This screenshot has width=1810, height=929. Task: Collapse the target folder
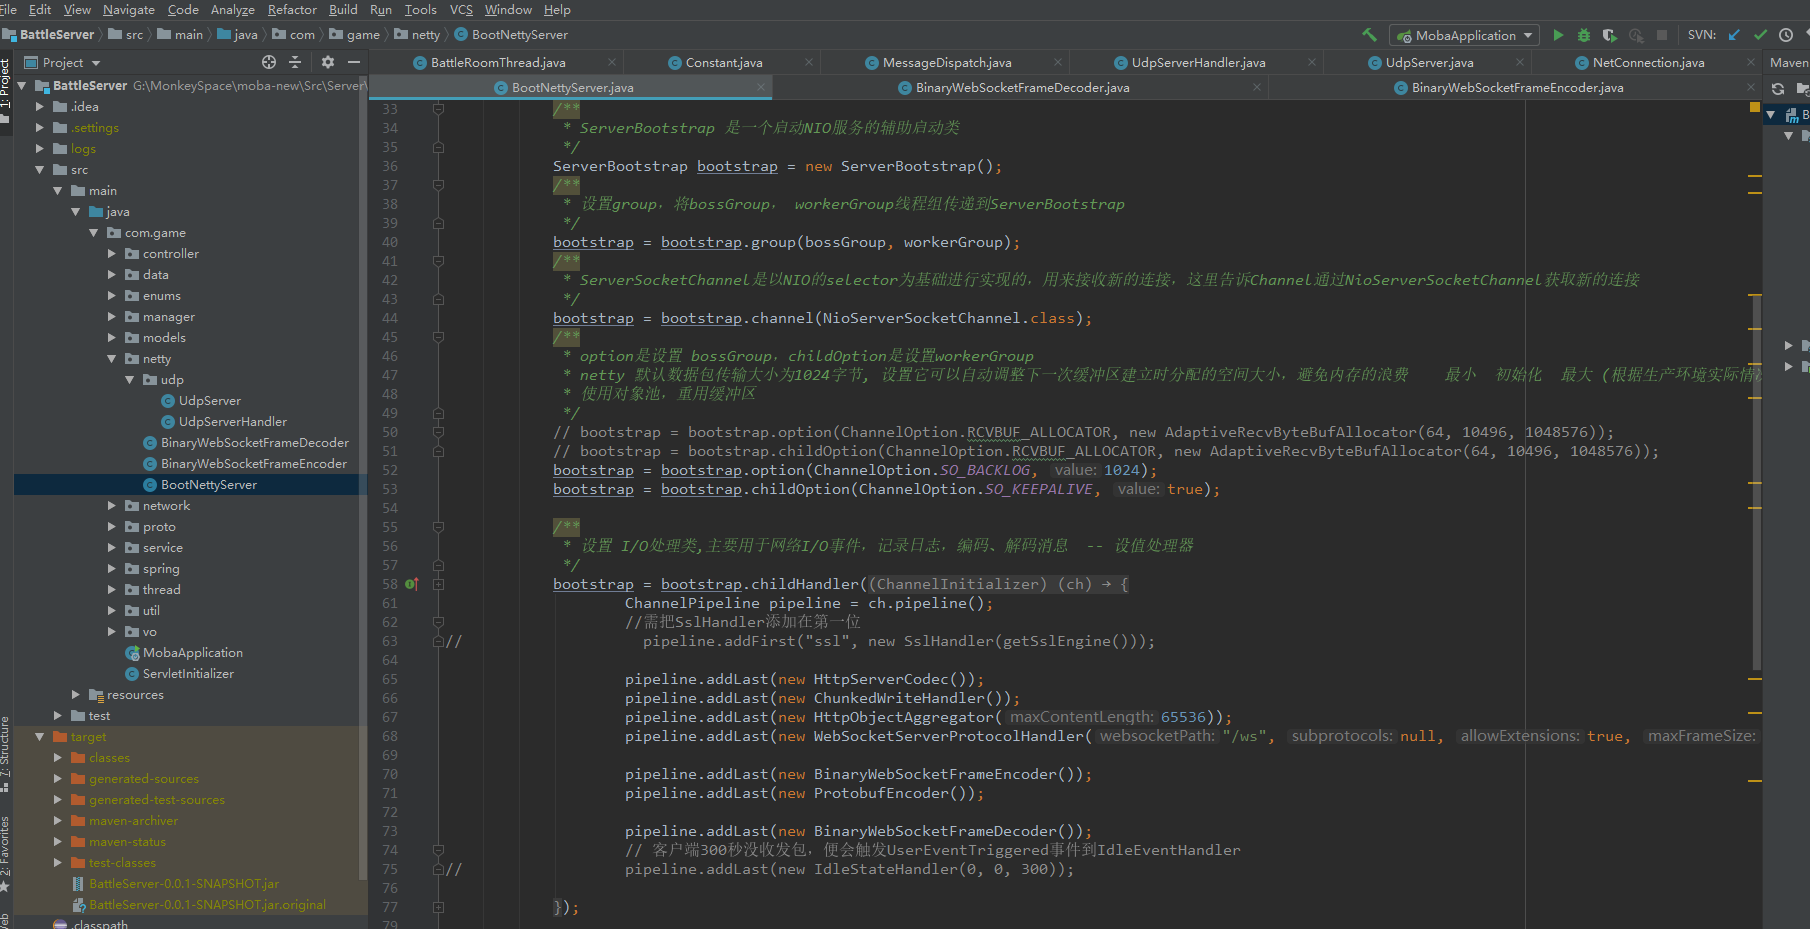pos(40,737)
